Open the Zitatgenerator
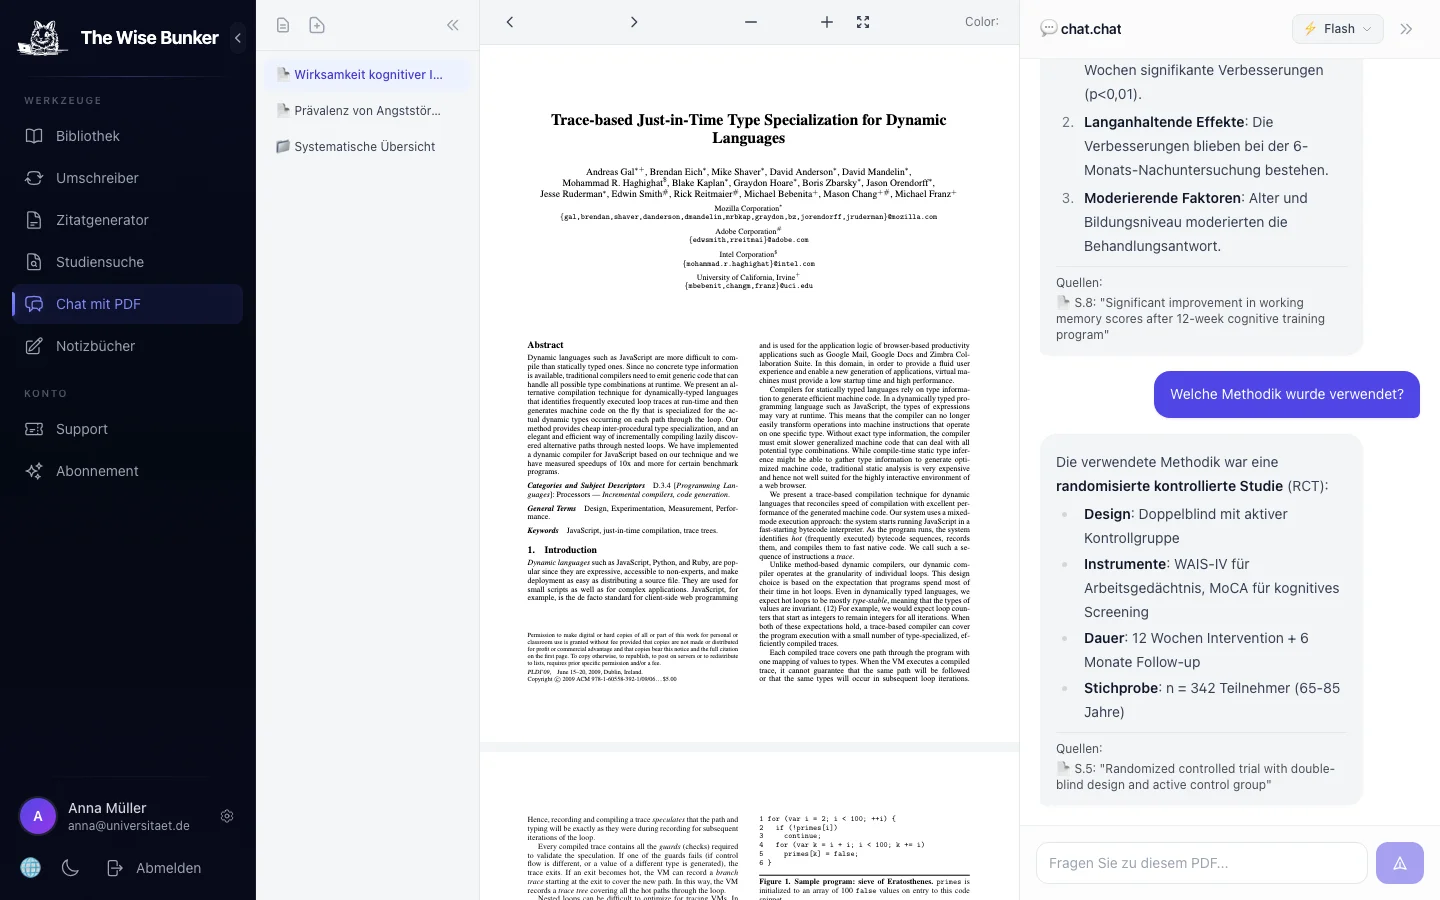 [x=100, y=220]
